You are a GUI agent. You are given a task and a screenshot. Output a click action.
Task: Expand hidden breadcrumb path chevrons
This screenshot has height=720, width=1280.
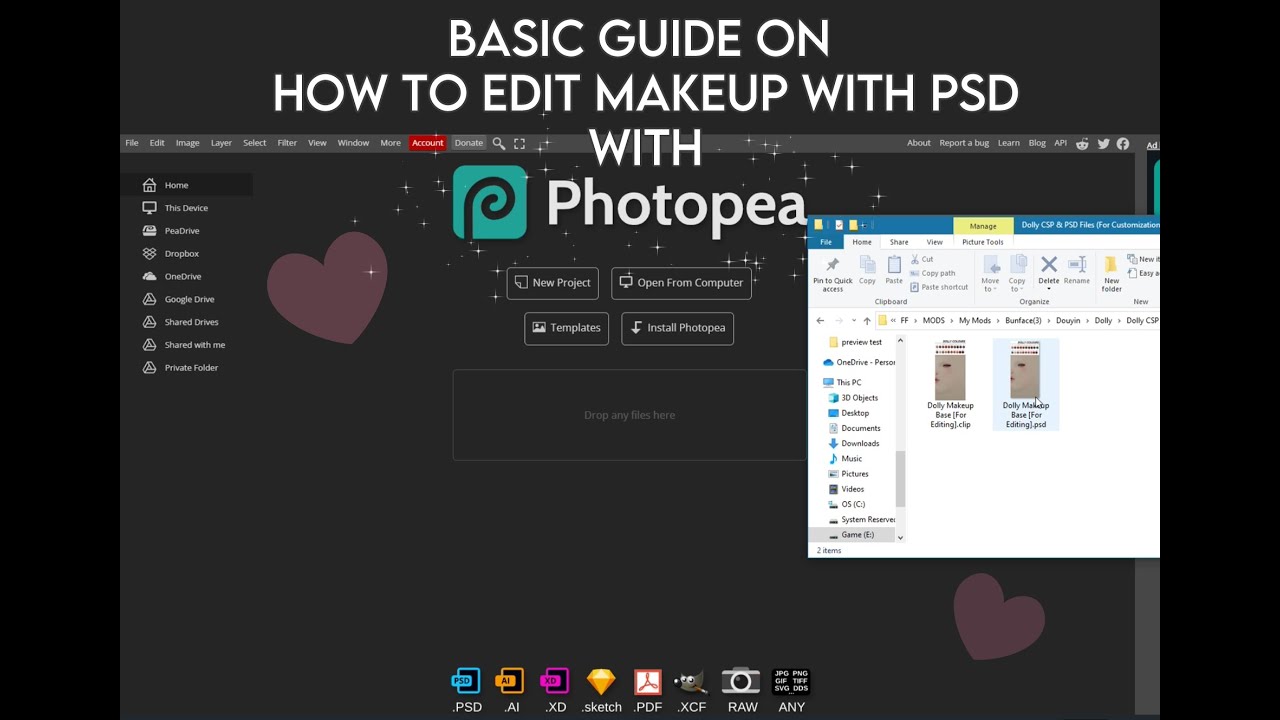(893, 321)
